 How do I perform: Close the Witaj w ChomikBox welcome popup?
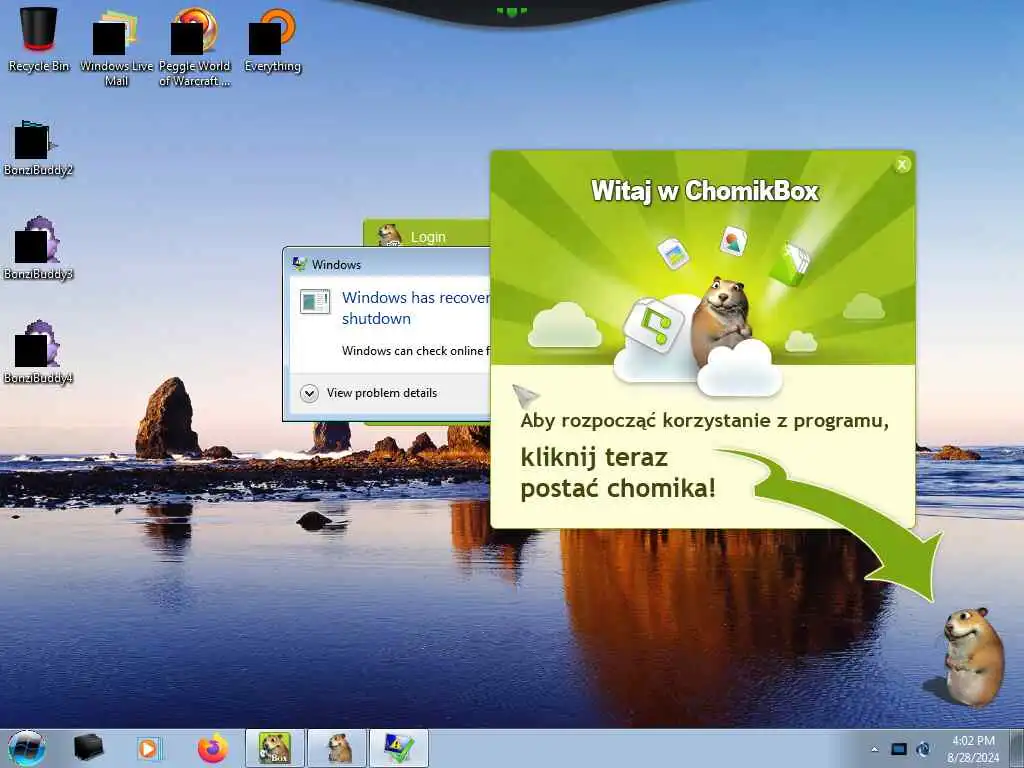[902, 165]
